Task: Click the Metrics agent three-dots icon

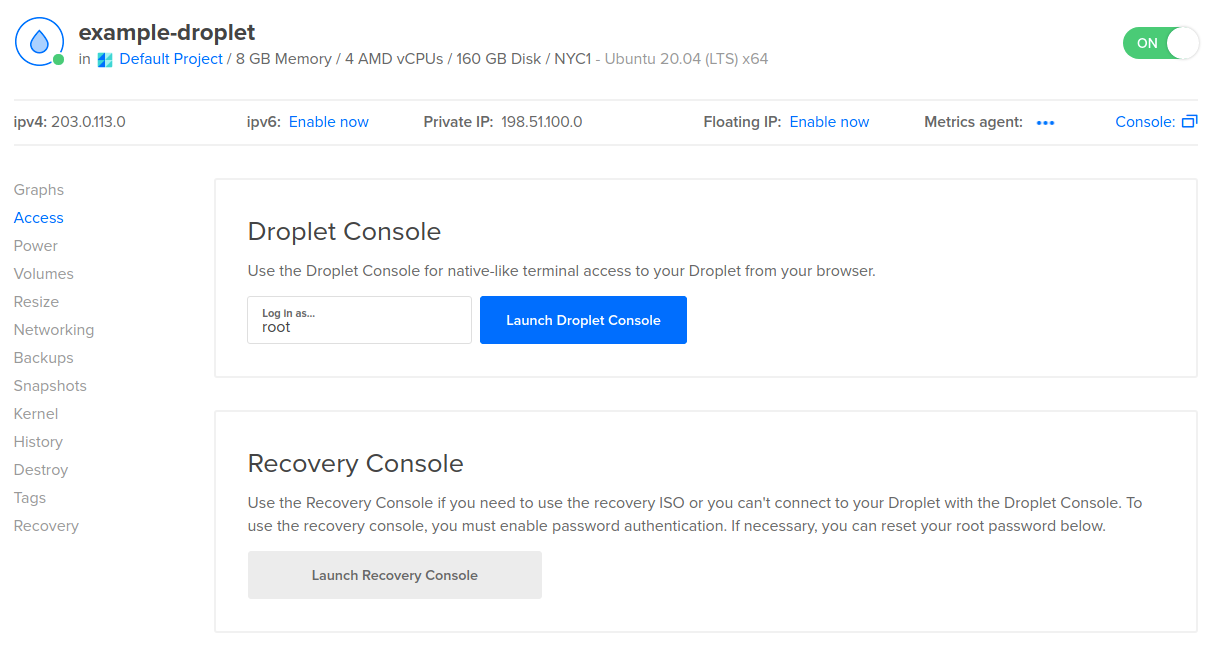Action: [x=1045, y=123]
